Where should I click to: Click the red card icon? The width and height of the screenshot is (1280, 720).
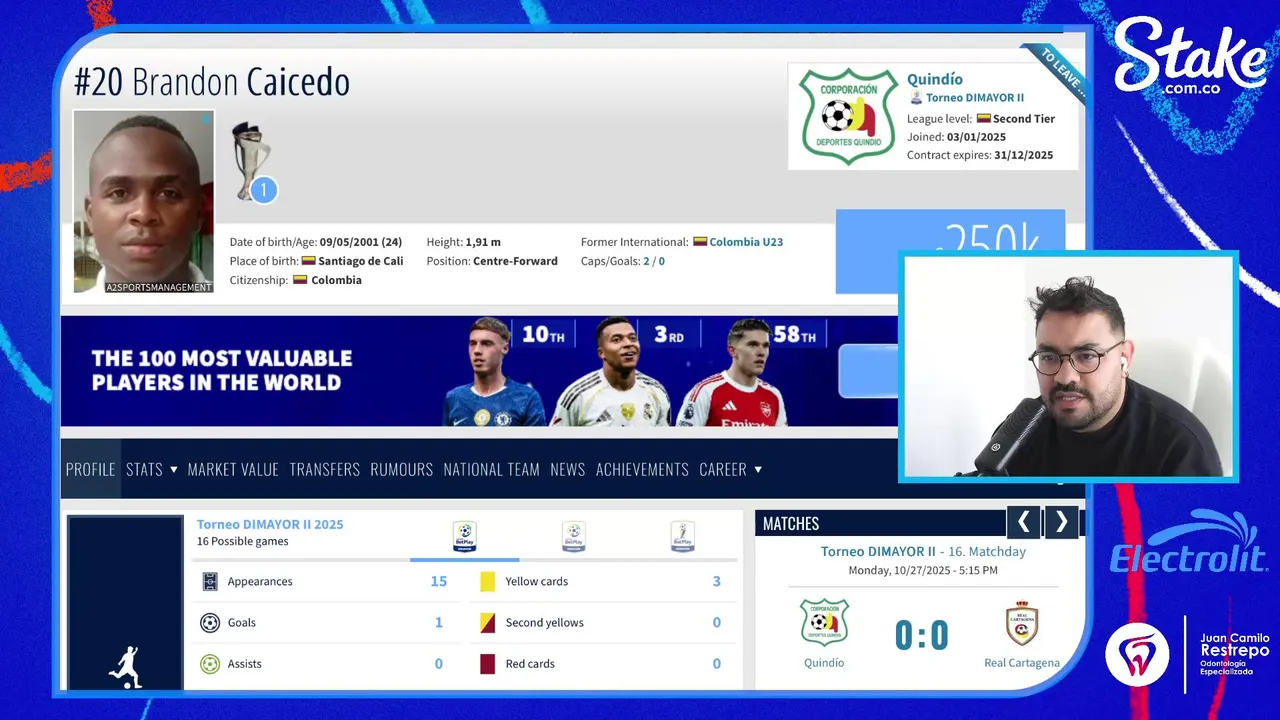click(x=487, y=663)
